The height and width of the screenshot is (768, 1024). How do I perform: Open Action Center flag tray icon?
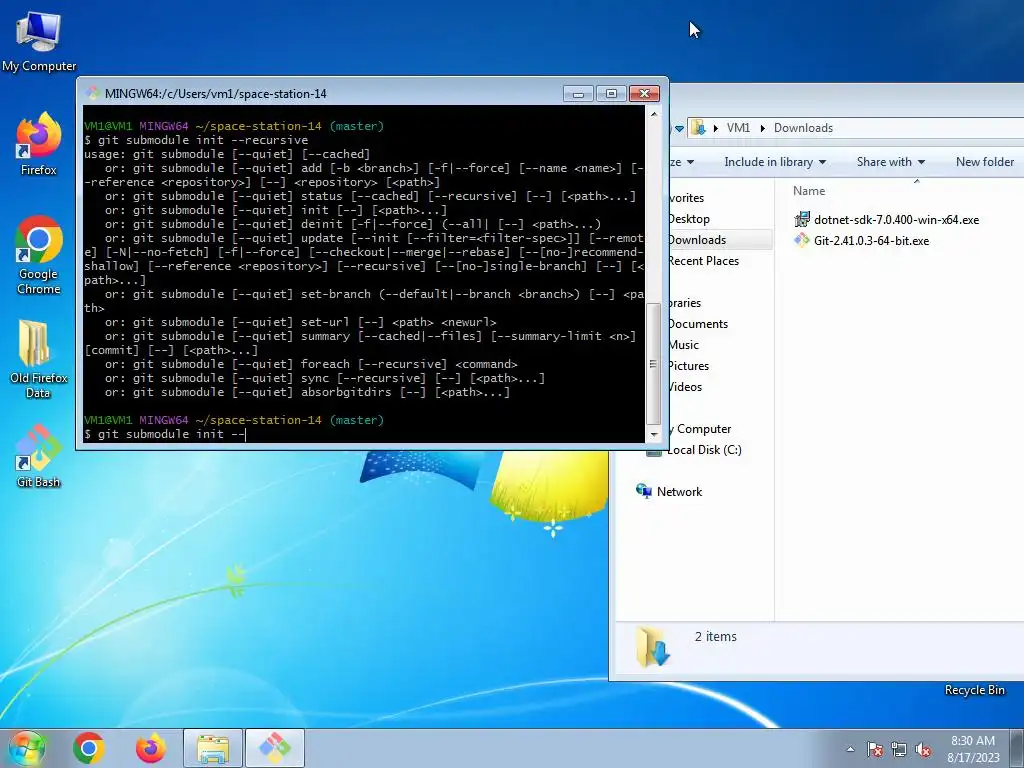(875, 749)
